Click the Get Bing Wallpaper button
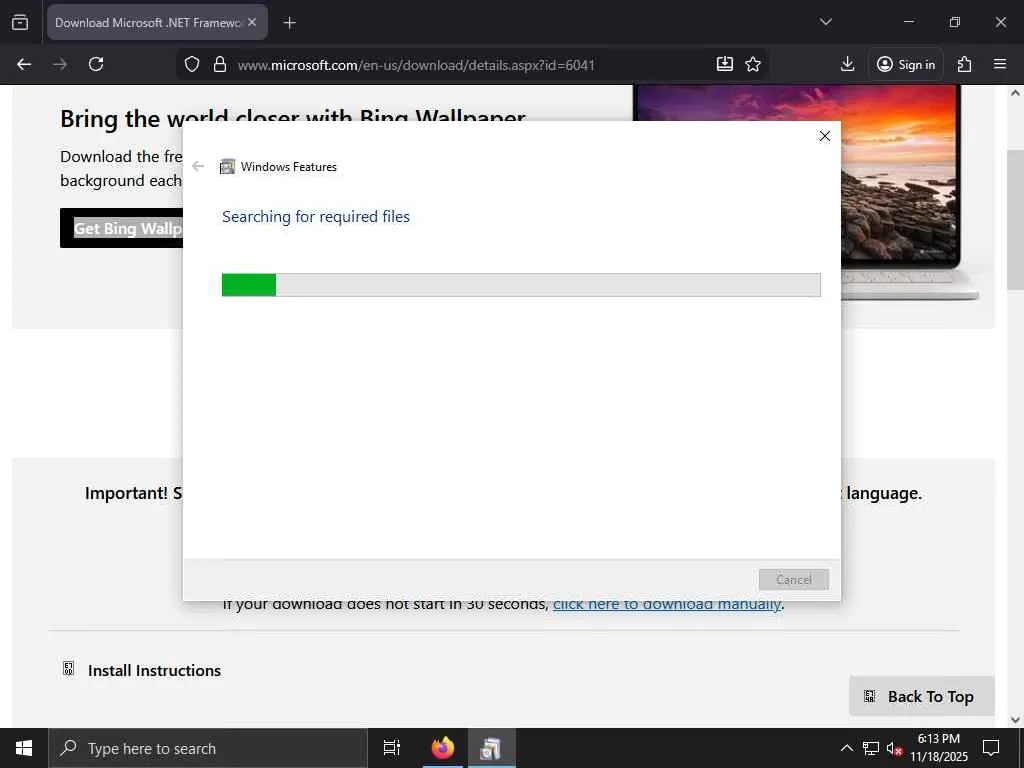Image resolution: width=1024 pixels, height=768 pixels. [121, 228]
